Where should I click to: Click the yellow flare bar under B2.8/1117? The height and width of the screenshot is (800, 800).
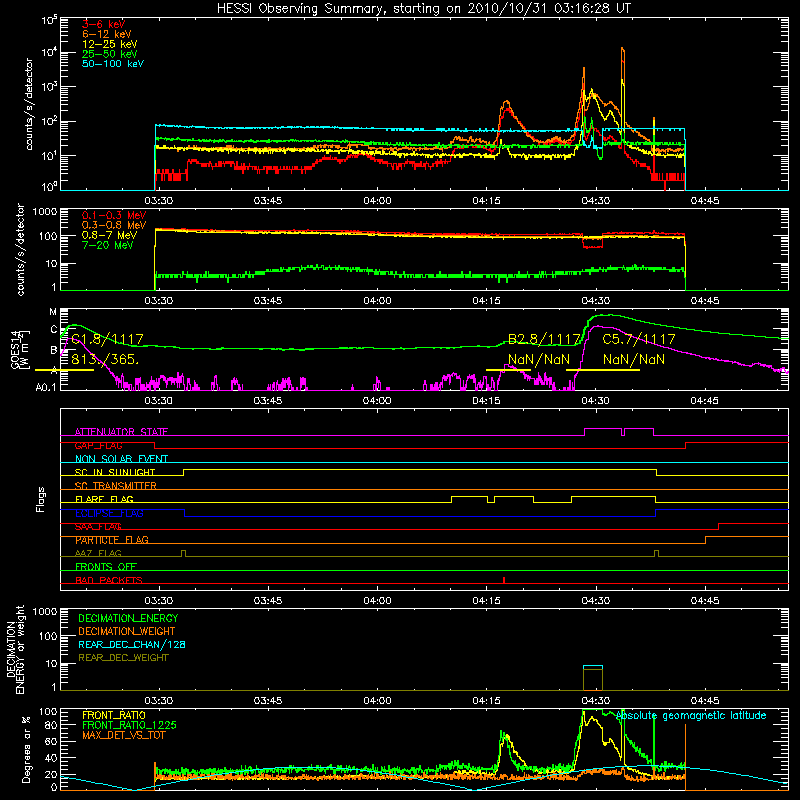coord(508,369)
